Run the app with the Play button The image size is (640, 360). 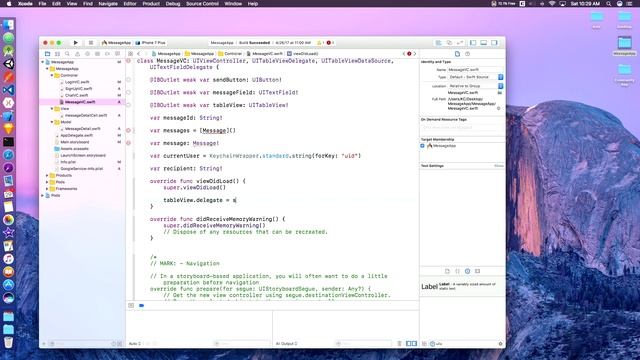click(x=76, y=42)
